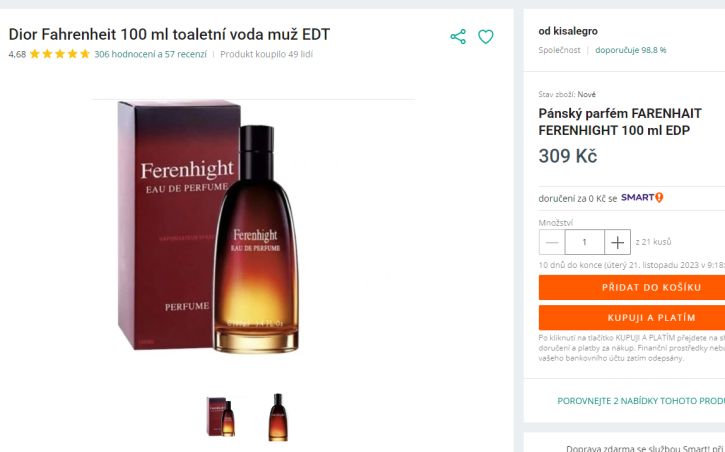Open 306 hodnocení a 57 recenzí link

tap(150, 54)
